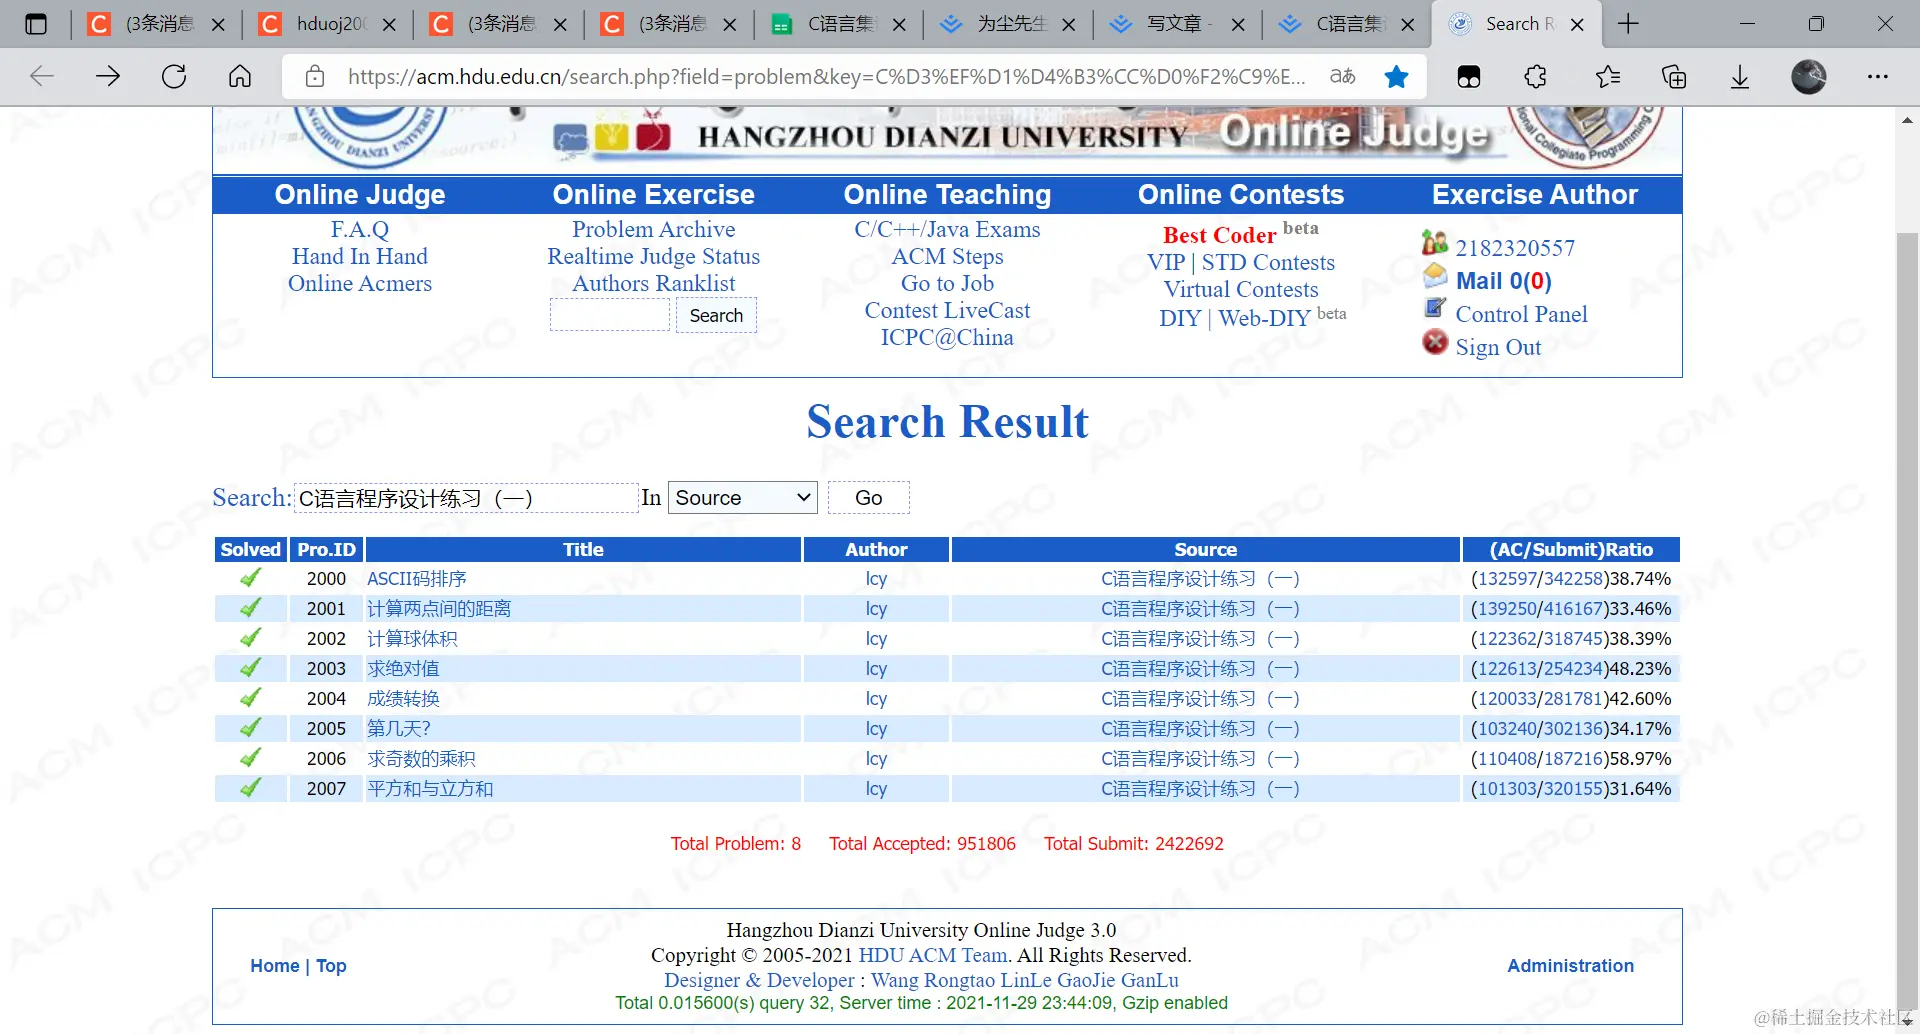Click the Sign Out red cross icon
This screenshot has height=1034, width=1920.
pos(1435,343)
